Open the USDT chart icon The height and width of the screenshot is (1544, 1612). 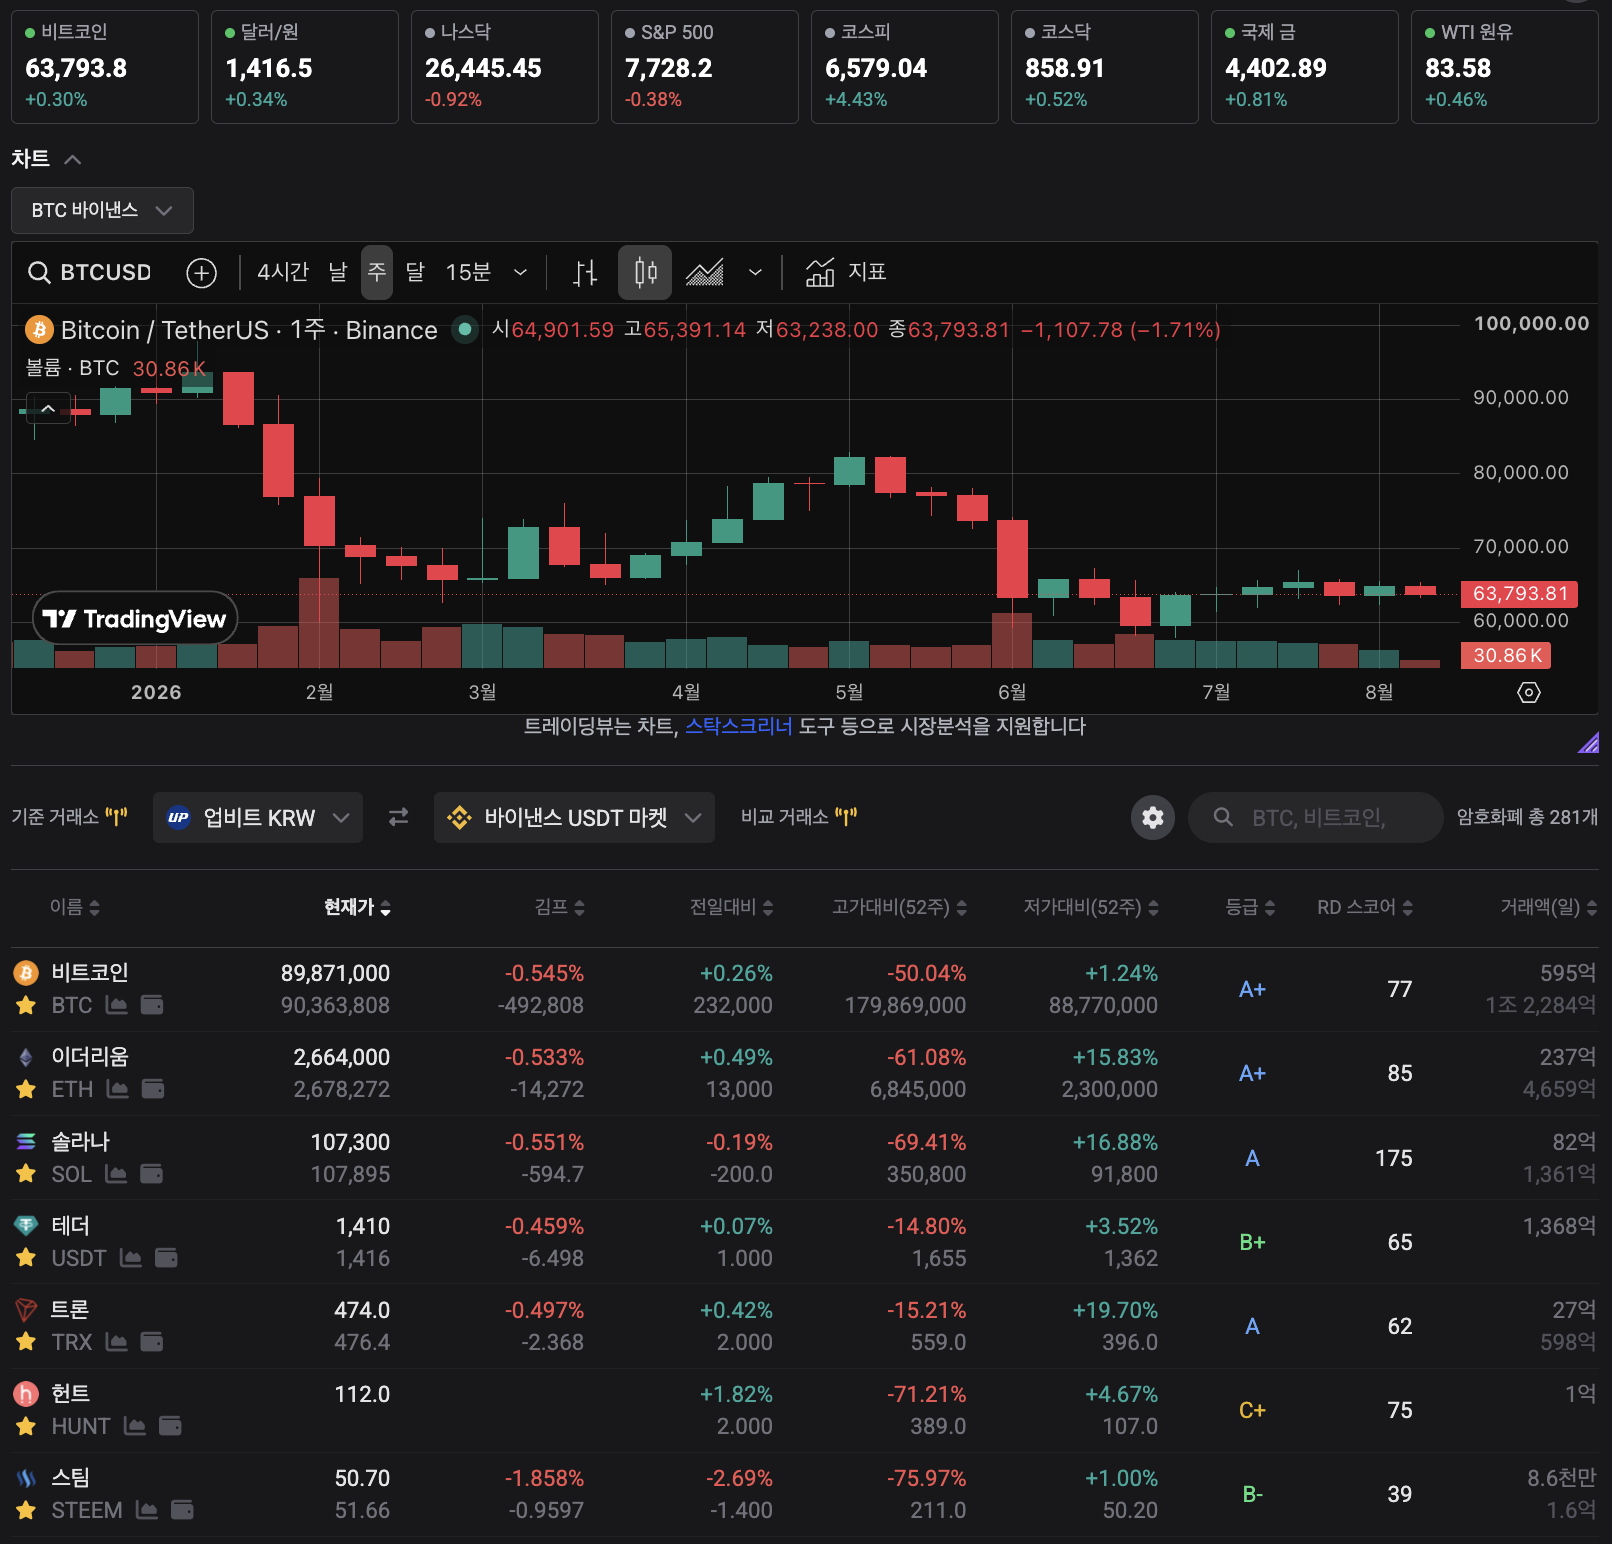click(x=131, y=1258)
